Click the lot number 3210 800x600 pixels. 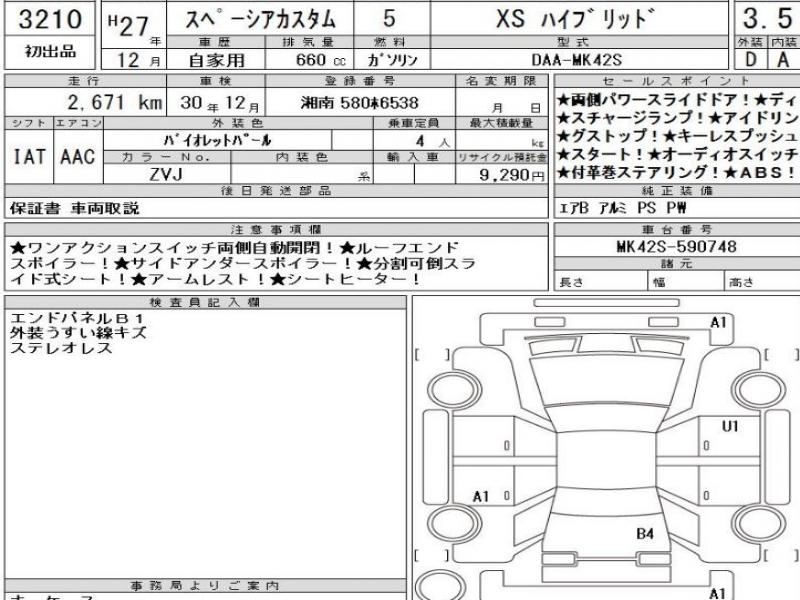[48, 19]
